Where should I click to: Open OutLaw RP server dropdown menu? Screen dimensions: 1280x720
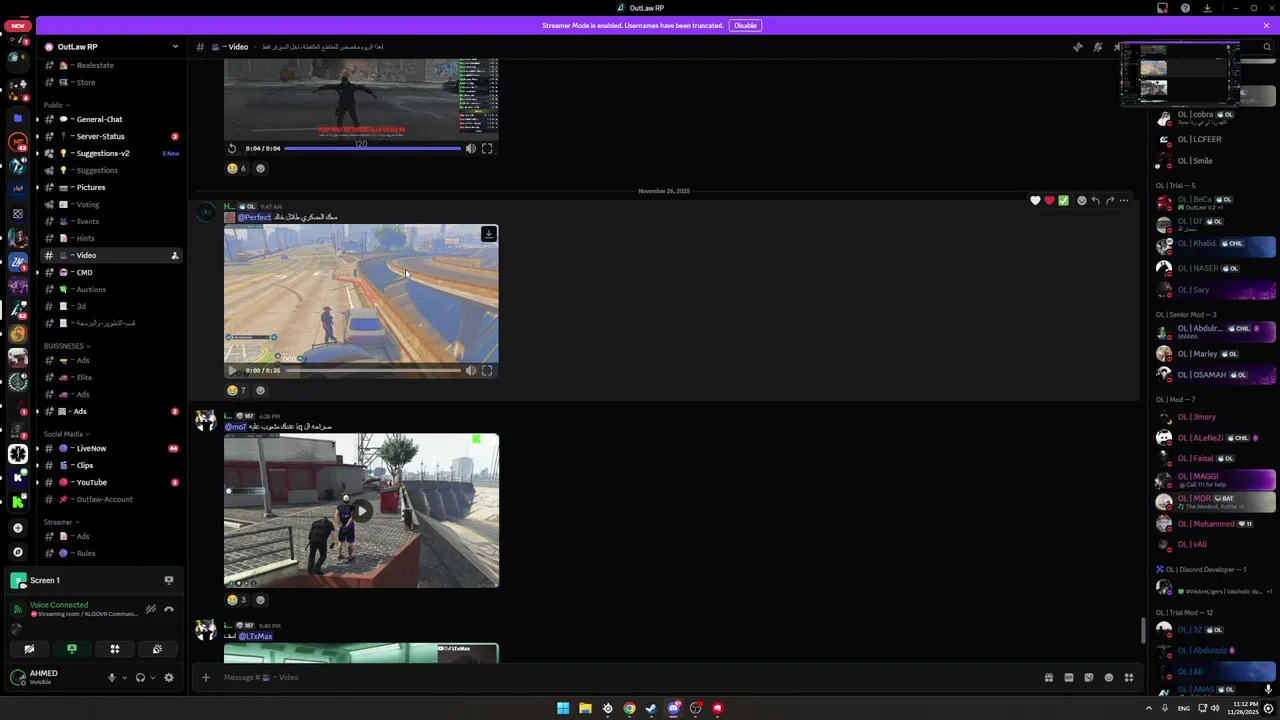tap(175, 46)
